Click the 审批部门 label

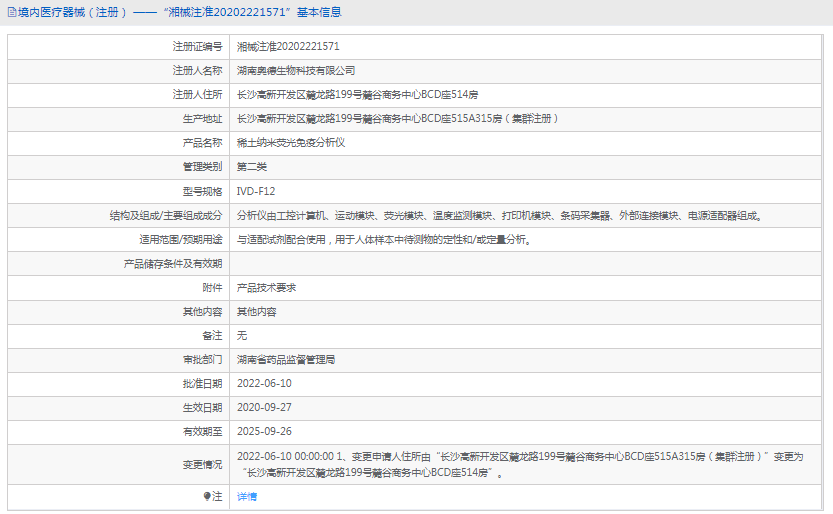point(202,359)
